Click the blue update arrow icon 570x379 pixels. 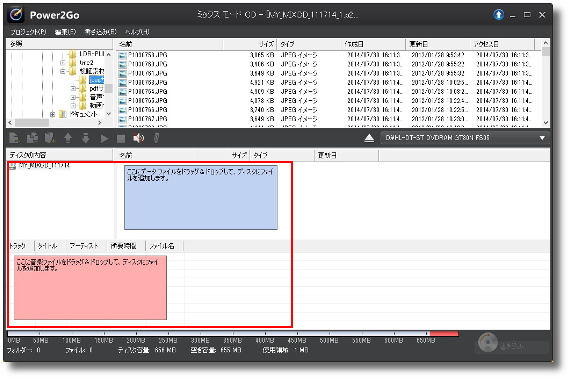[x=499, y=15]
